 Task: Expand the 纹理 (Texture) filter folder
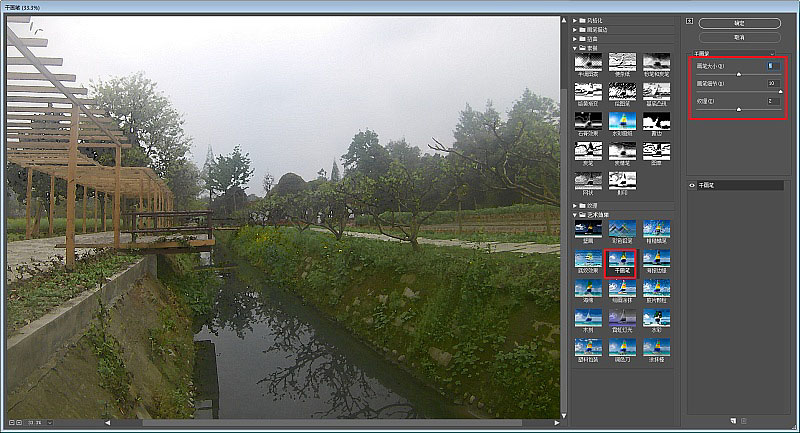coord(575,206)
